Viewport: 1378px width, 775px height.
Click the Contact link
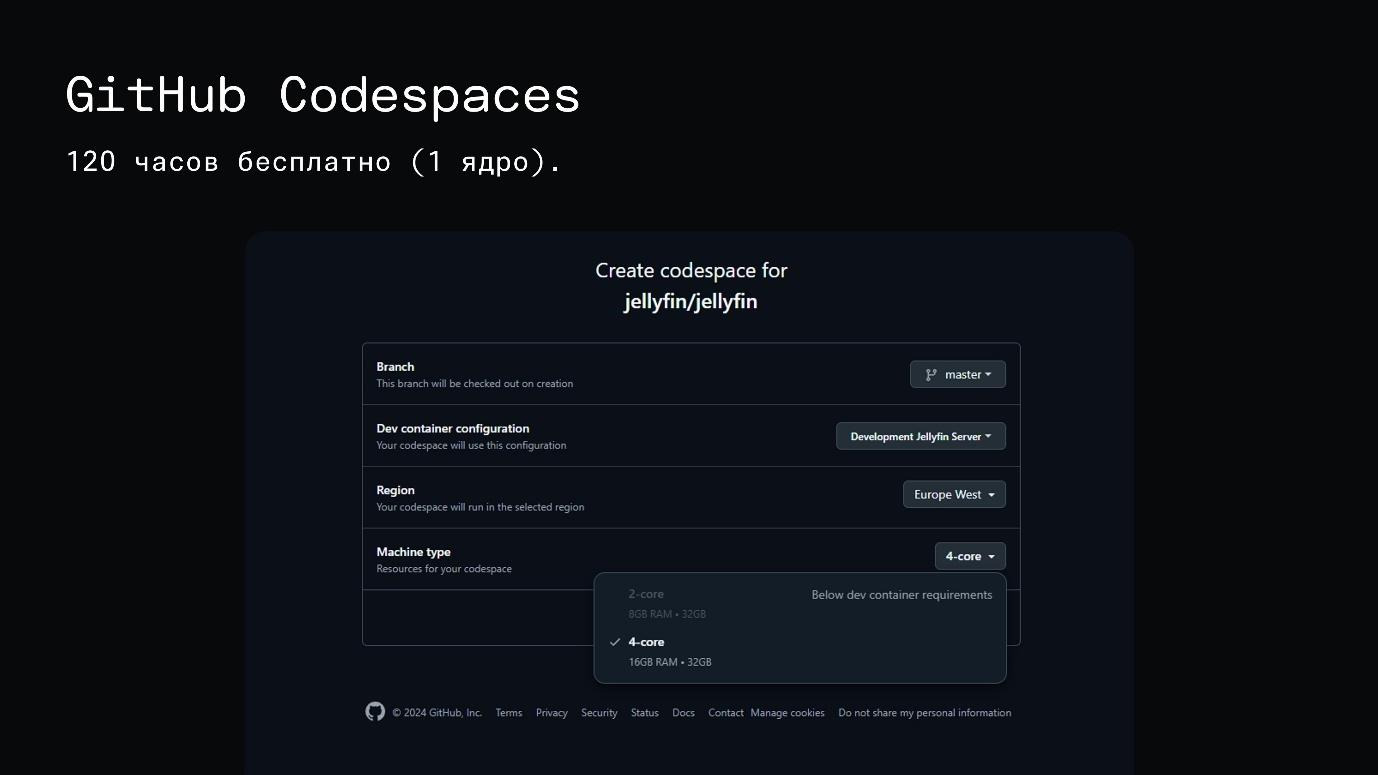tap(725, 712)
